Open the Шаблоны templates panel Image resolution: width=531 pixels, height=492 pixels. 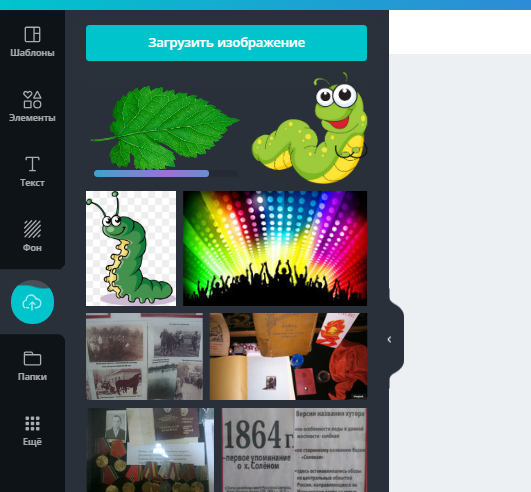pos(32,41)
